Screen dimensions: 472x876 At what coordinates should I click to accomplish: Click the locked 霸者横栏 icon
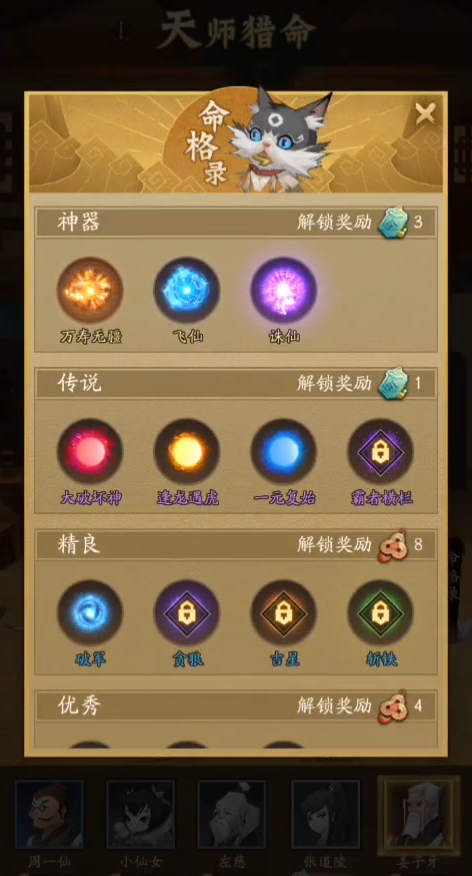click(380, 451)
